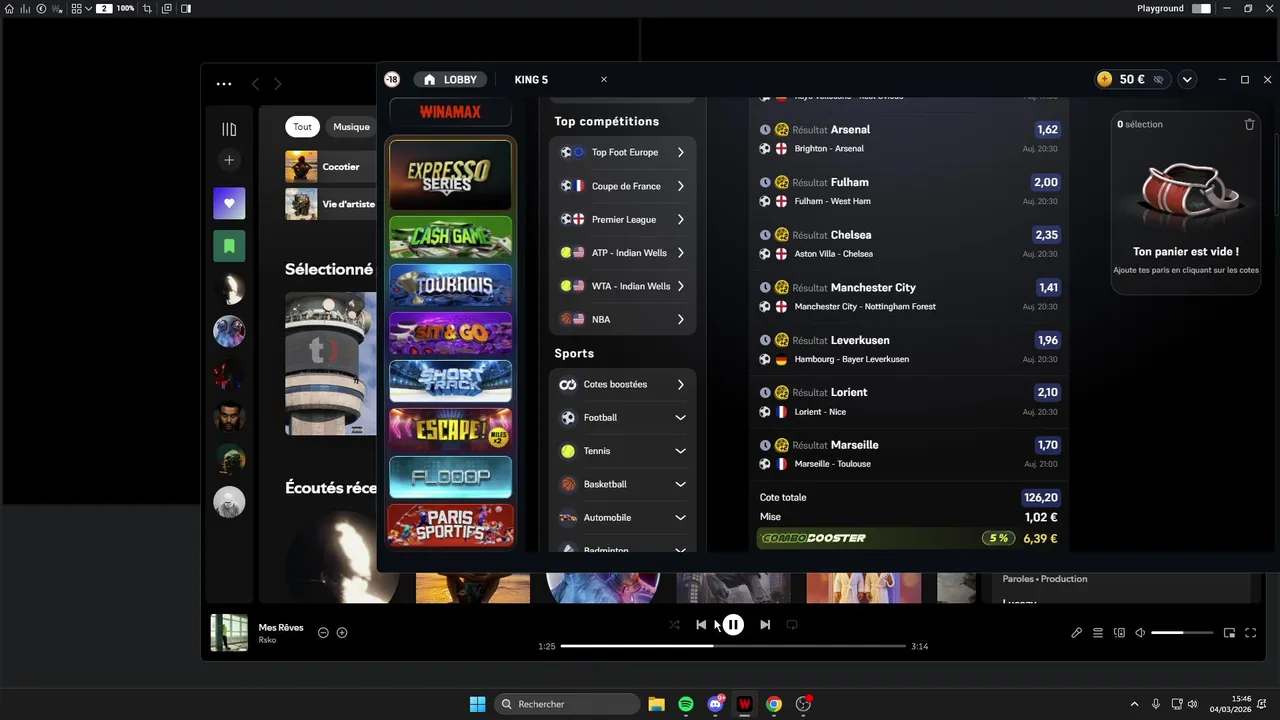
Task: Go back with music player left arrow
Action: pyautogui.click(x=255, y=84)
